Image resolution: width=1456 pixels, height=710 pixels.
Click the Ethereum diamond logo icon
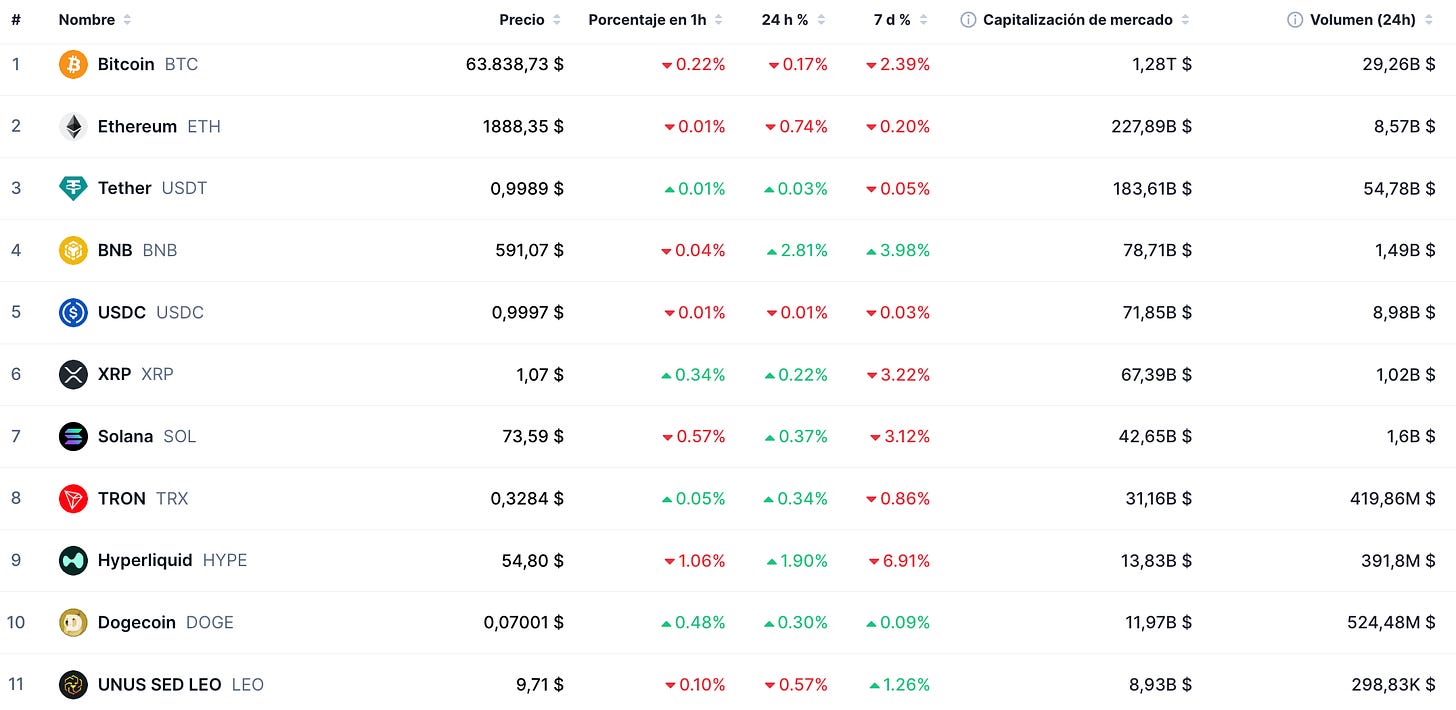pyautogui.click(x=73, y=127)
